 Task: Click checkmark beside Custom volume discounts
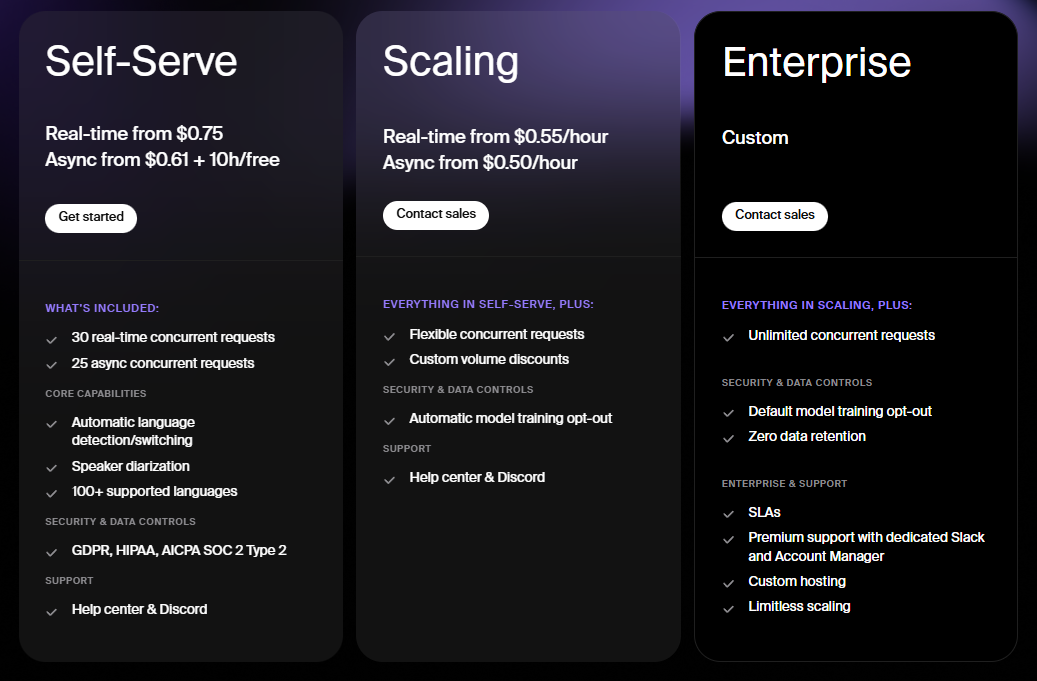(x=390, y=362)
